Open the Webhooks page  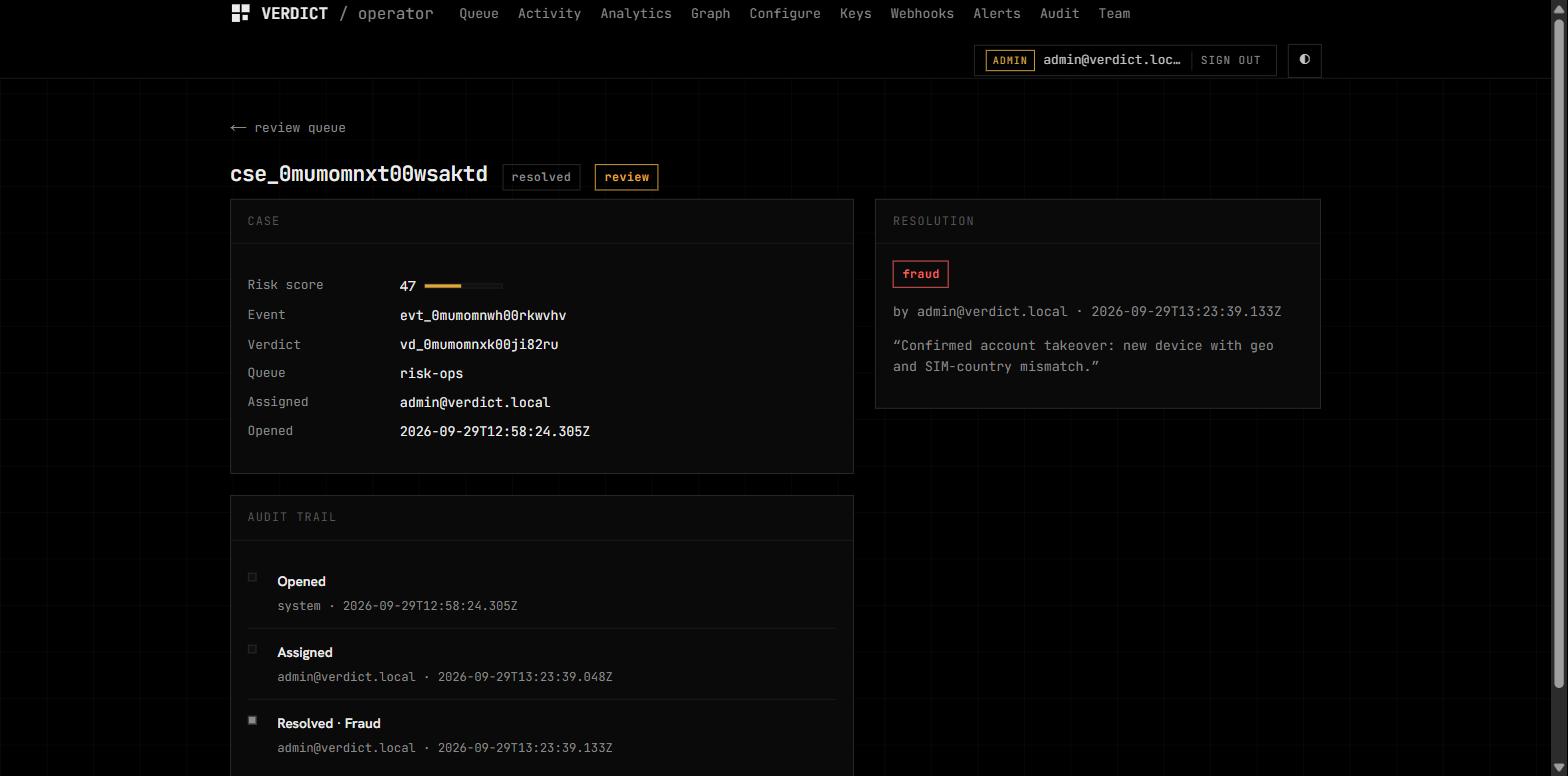point(922,14)
